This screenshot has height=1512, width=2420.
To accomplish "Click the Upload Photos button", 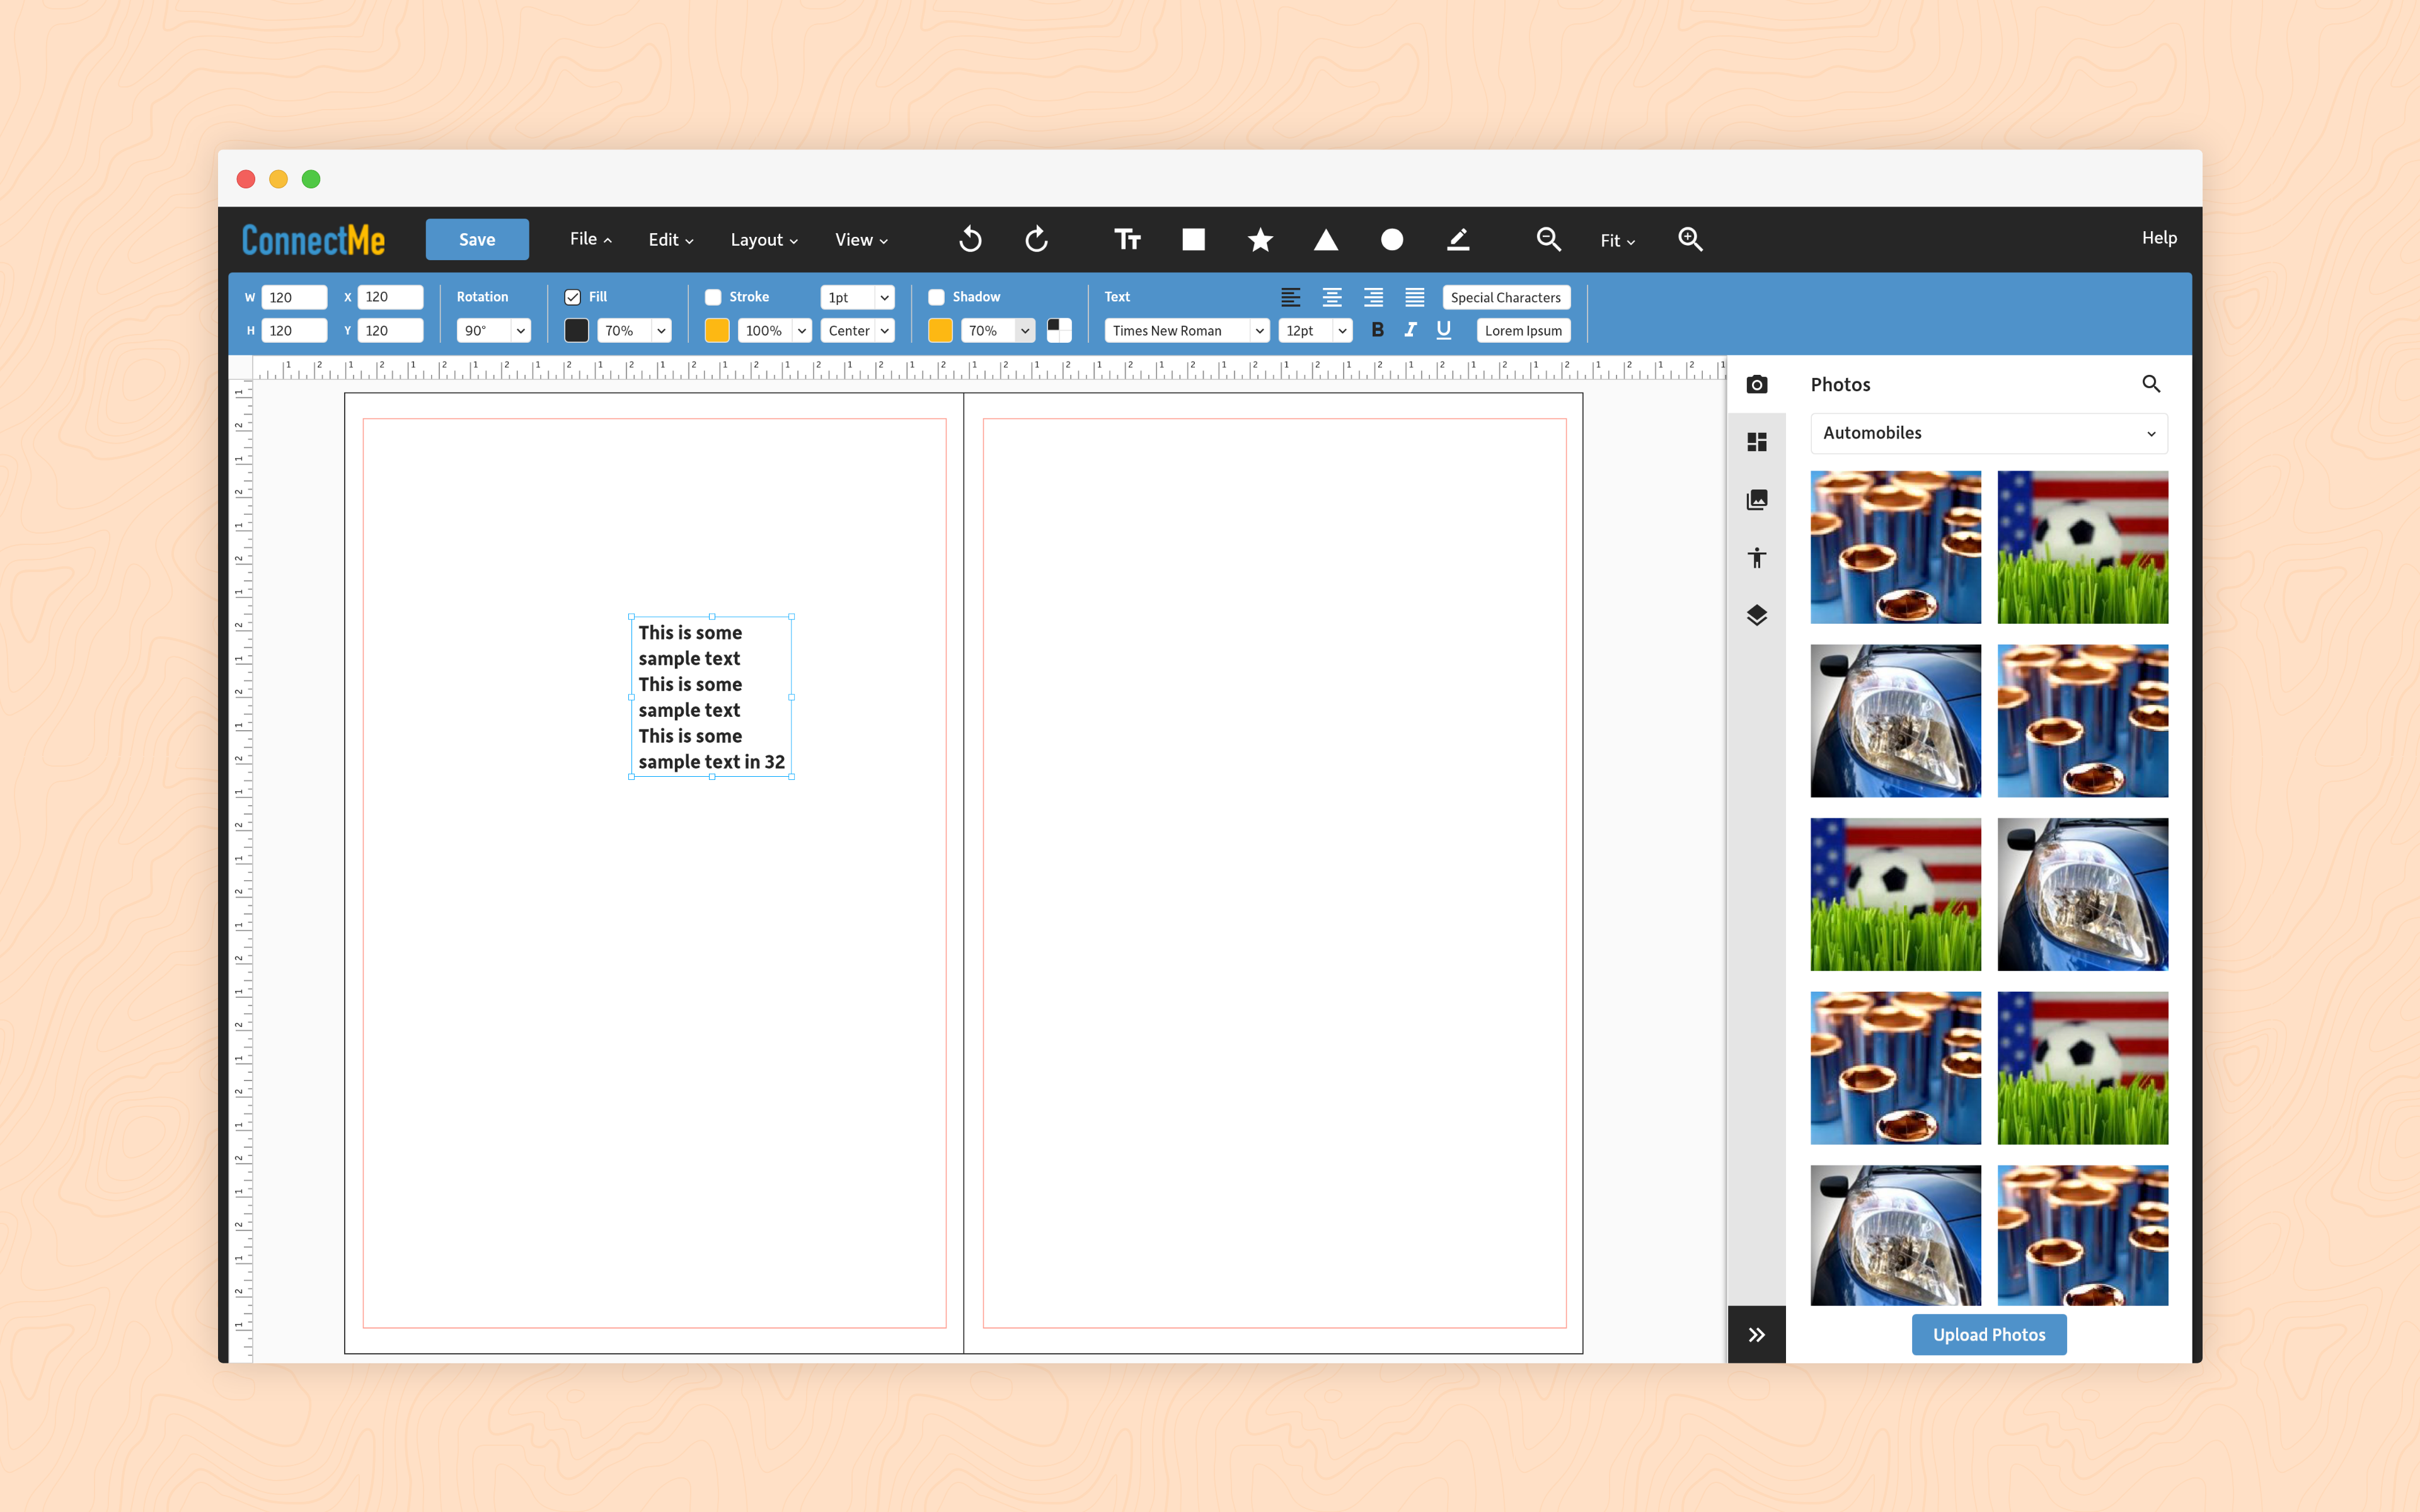I will click(1988, 1334).
